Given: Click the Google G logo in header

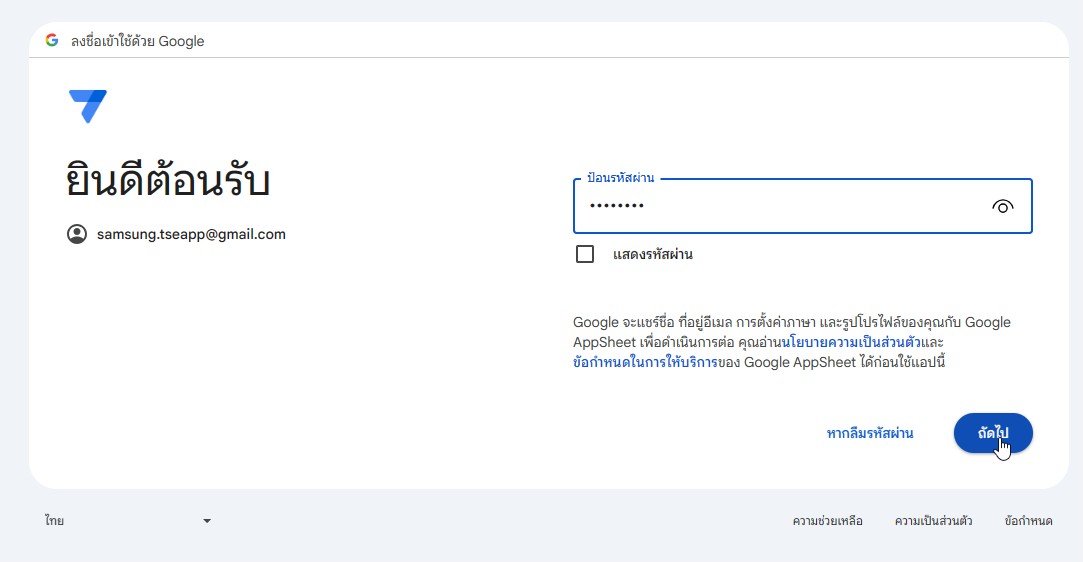Looking at the screenshot, I should [x=52, y=41].
